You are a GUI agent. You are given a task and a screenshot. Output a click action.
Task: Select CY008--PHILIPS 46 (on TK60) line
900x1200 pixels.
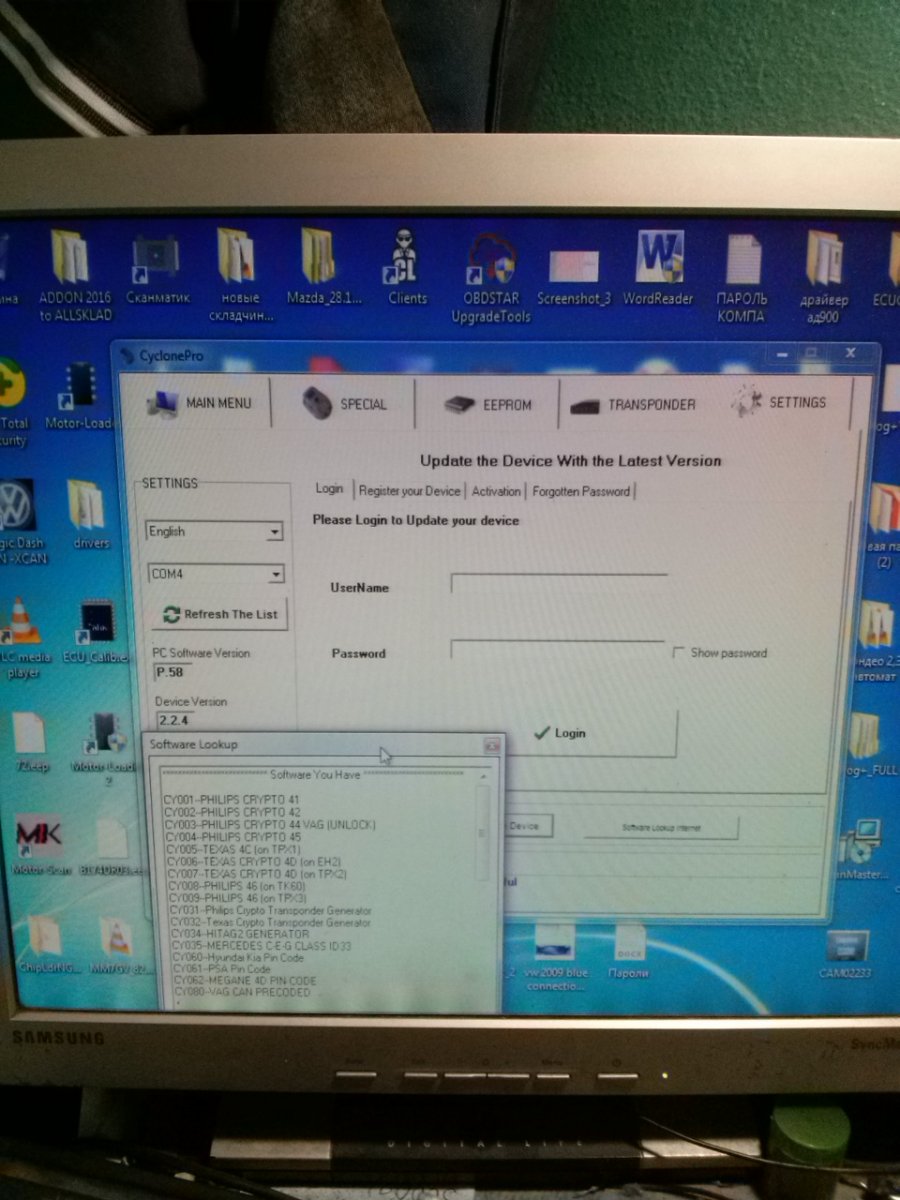[x=237, y=886]
